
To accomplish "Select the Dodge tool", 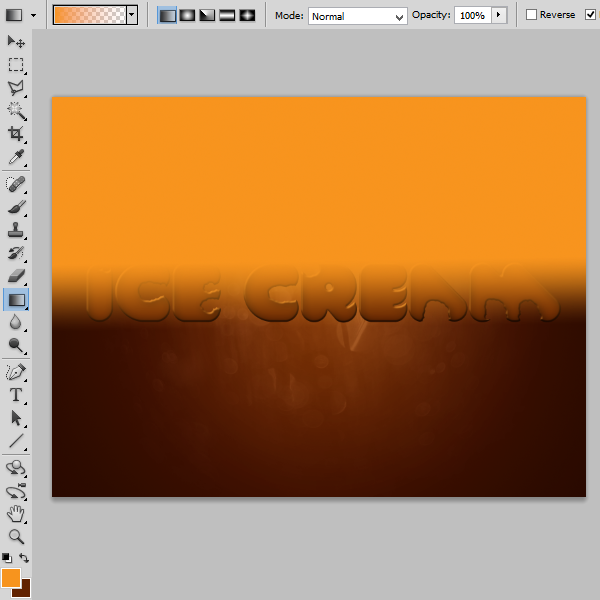I will click(x=16, y=345).
